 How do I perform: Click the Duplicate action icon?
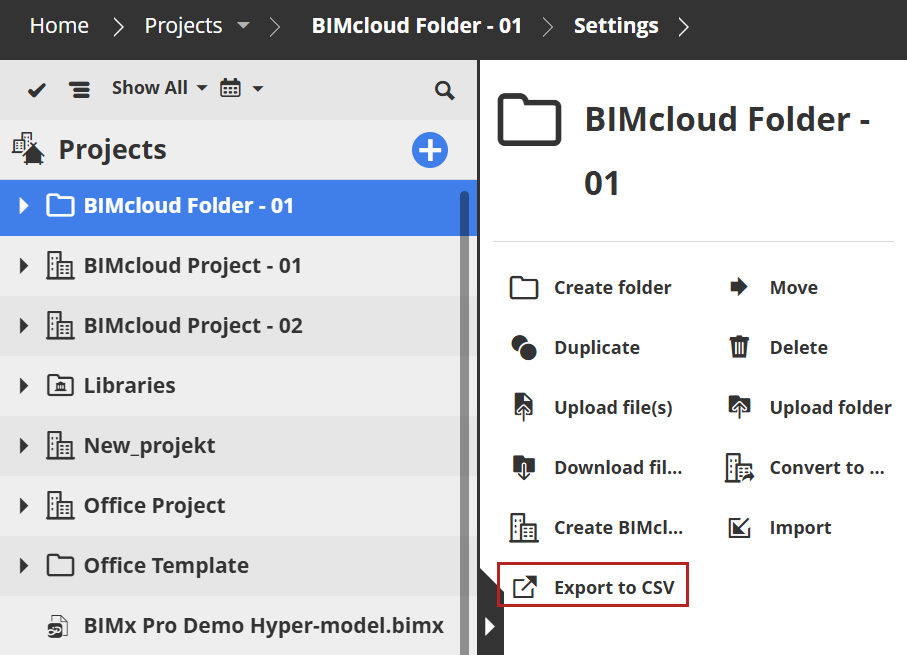(x=524, y=347)
